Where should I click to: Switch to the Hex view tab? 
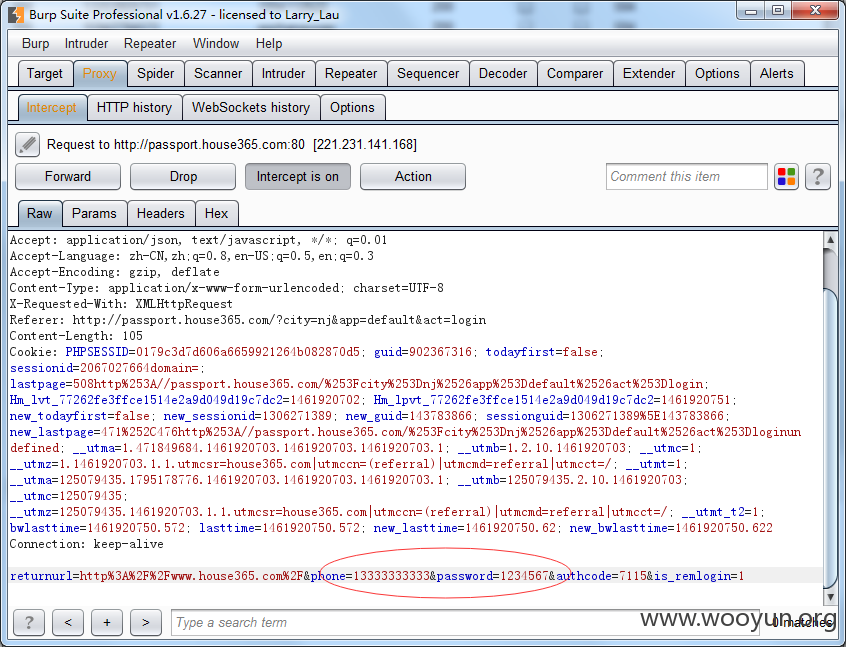click(216, 214)
